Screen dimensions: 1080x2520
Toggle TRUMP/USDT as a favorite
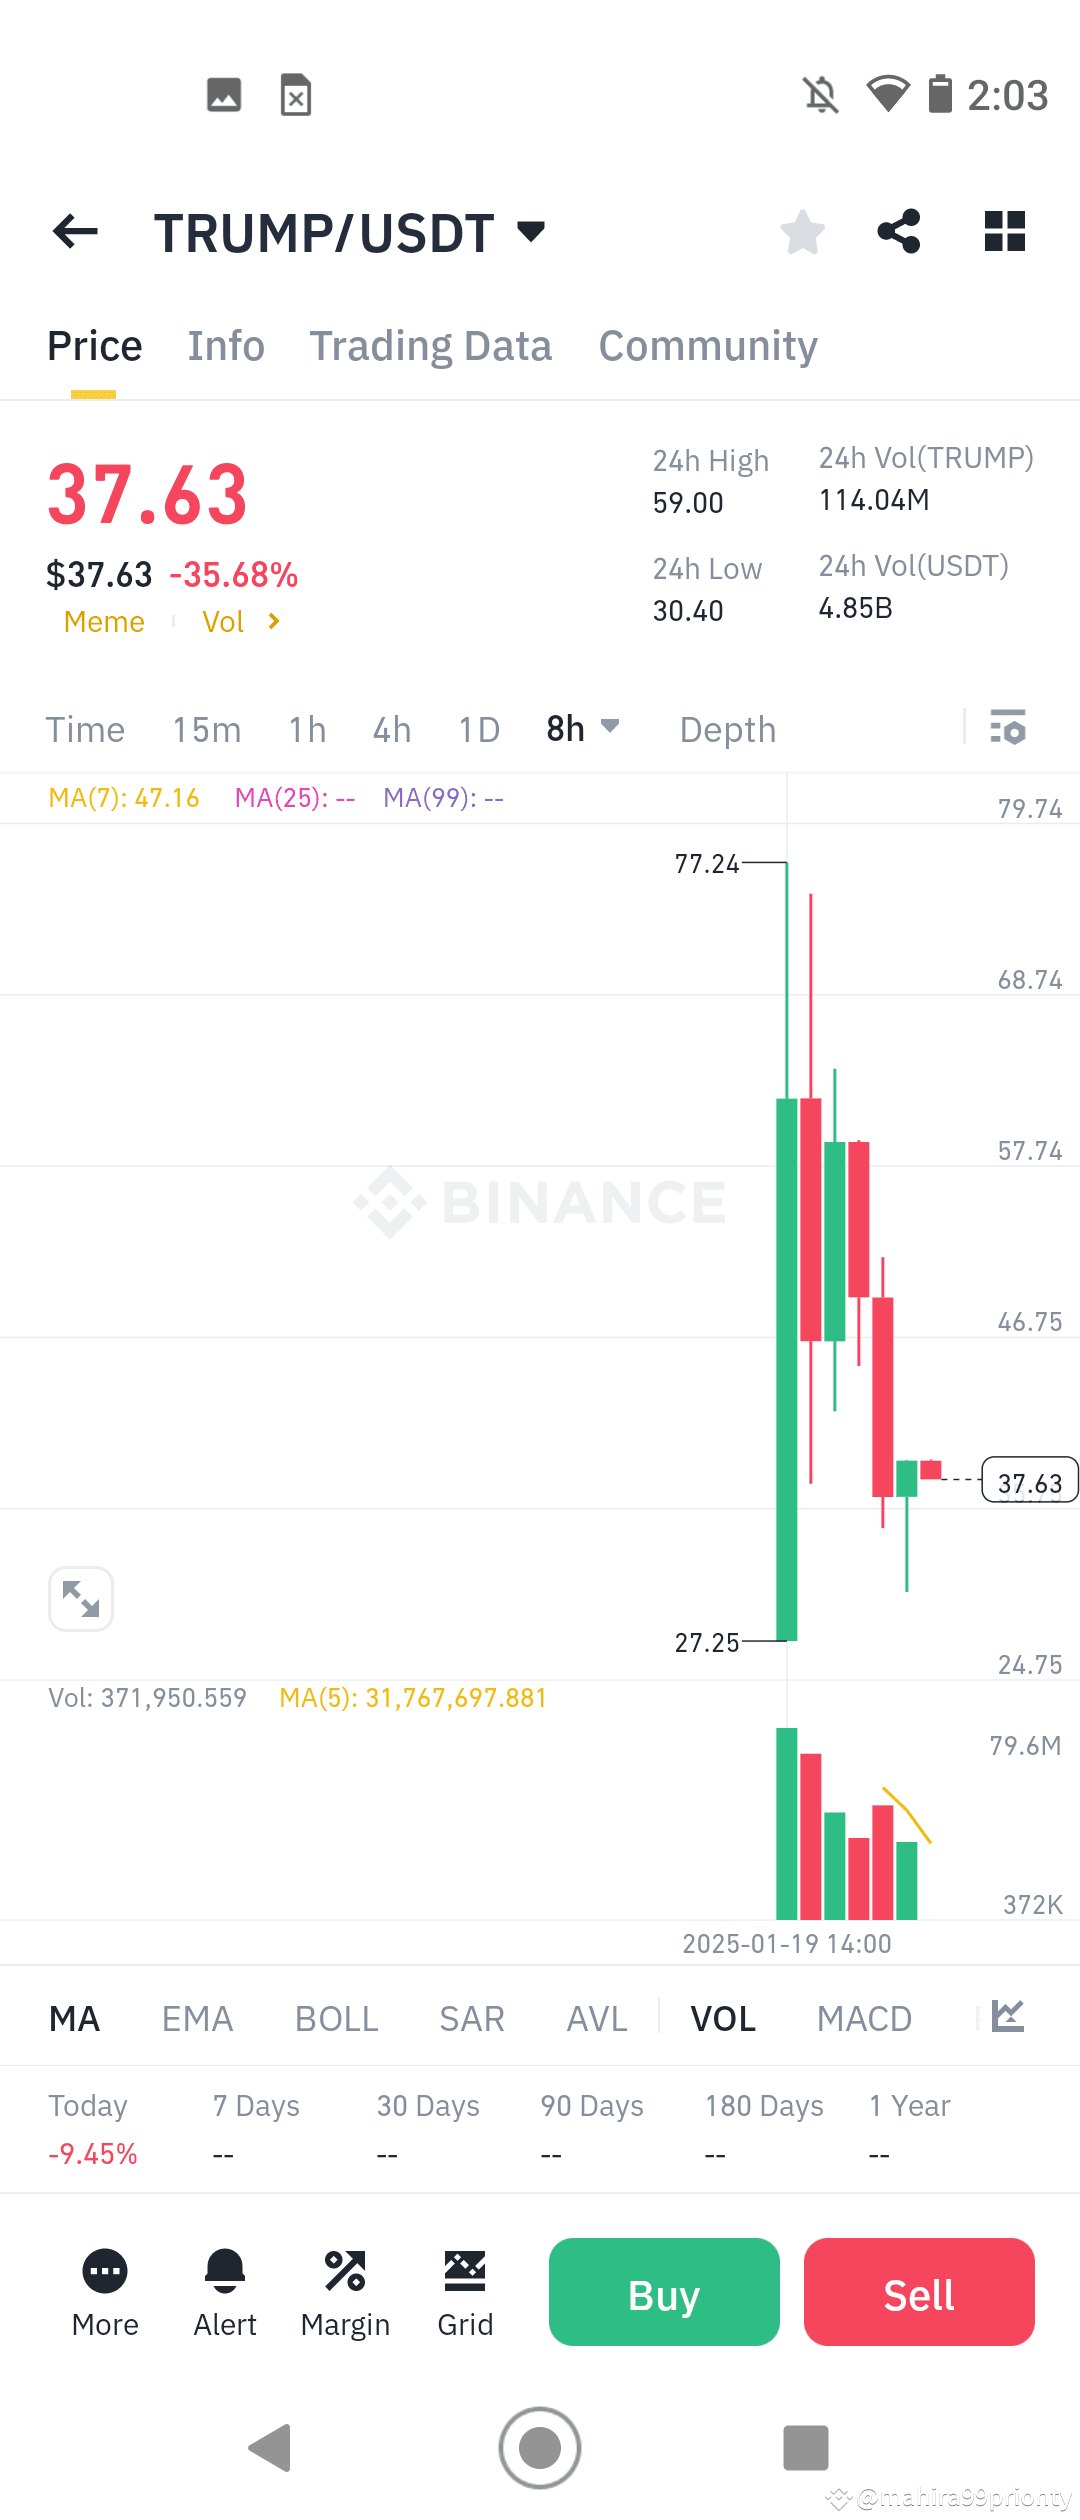(x=802, y=231)
